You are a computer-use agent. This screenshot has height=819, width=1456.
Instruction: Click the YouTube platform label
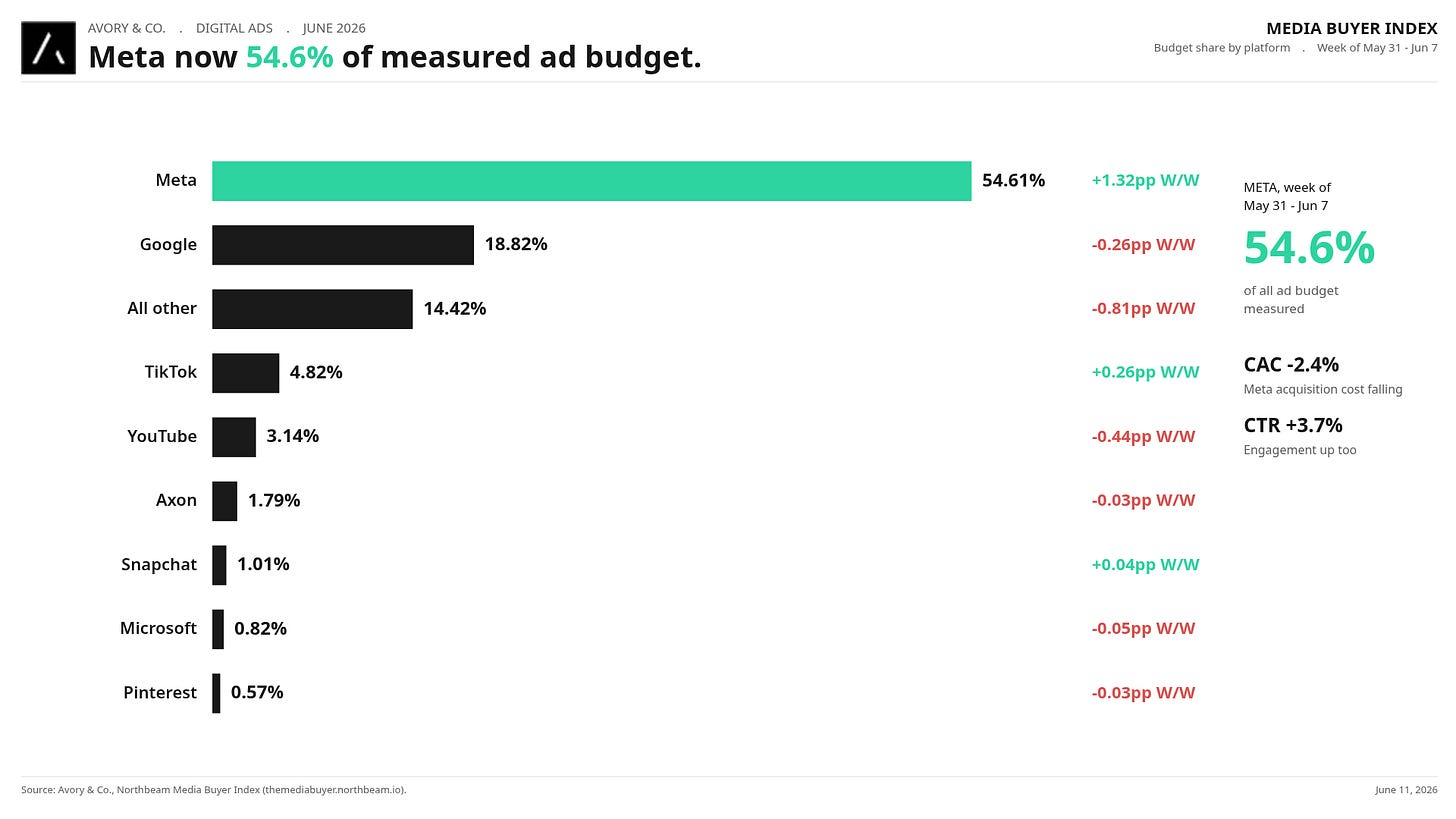point(162,436)
